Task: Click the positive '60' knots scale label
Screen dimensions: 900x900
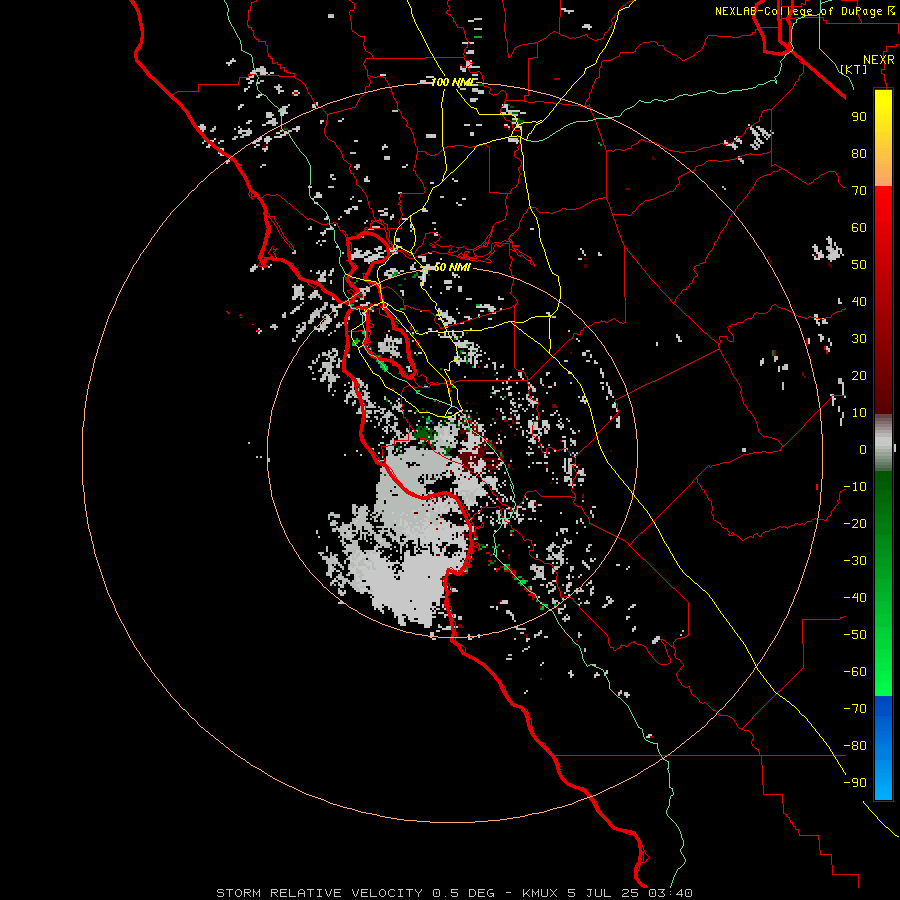Action: [x=859, y=227]
